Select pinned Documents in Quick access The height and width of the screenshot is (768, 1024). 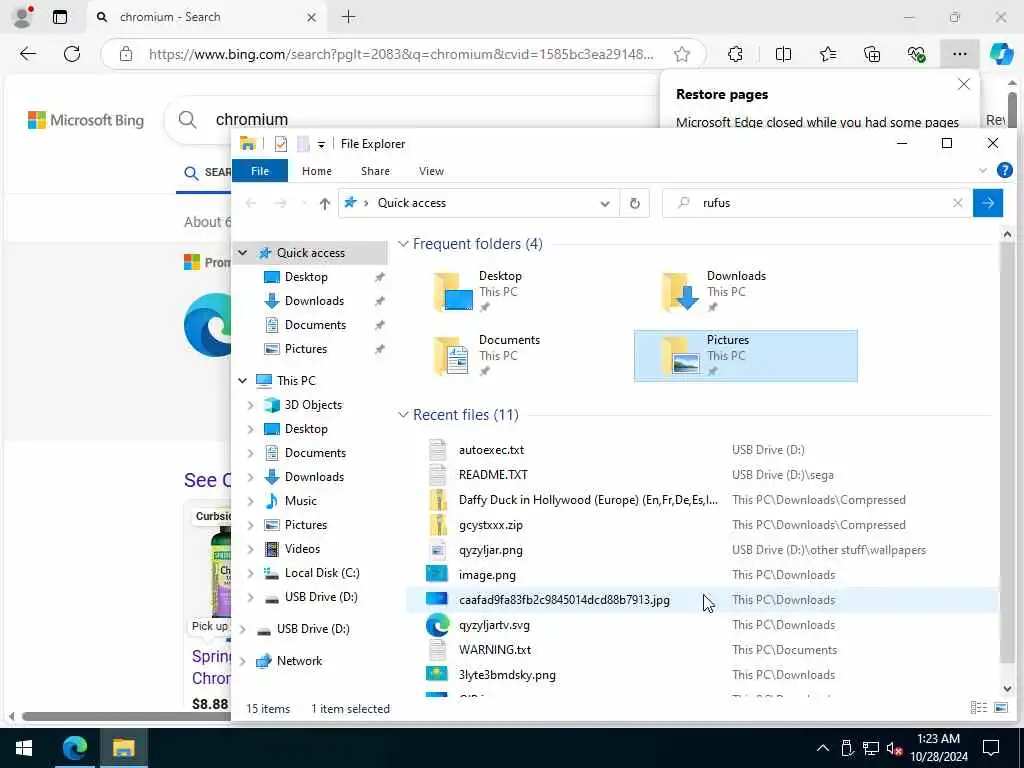[315, 325]
